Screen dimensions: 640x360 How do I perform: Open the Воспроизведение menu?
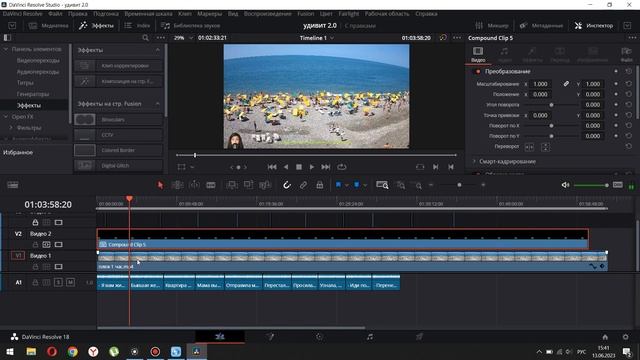[x=268, y=13]
